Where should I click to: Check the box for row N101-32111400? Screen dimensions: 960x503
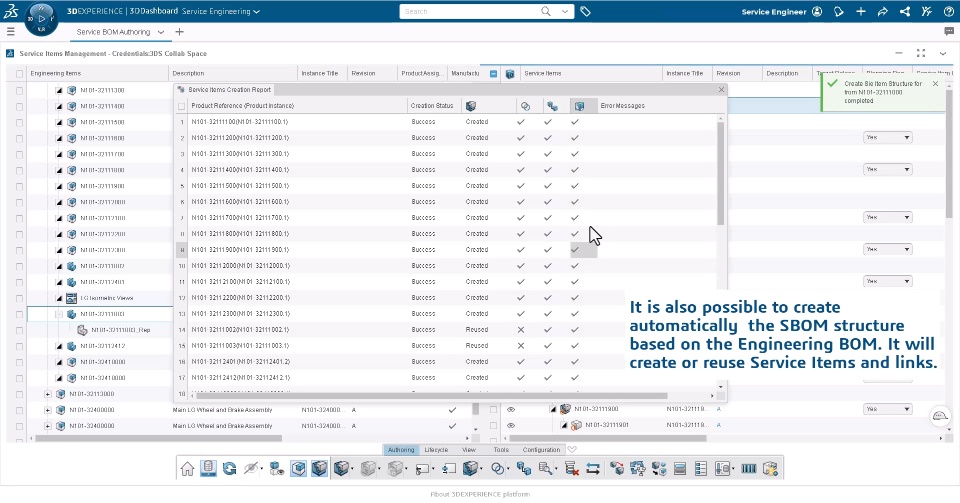point(20,106)
